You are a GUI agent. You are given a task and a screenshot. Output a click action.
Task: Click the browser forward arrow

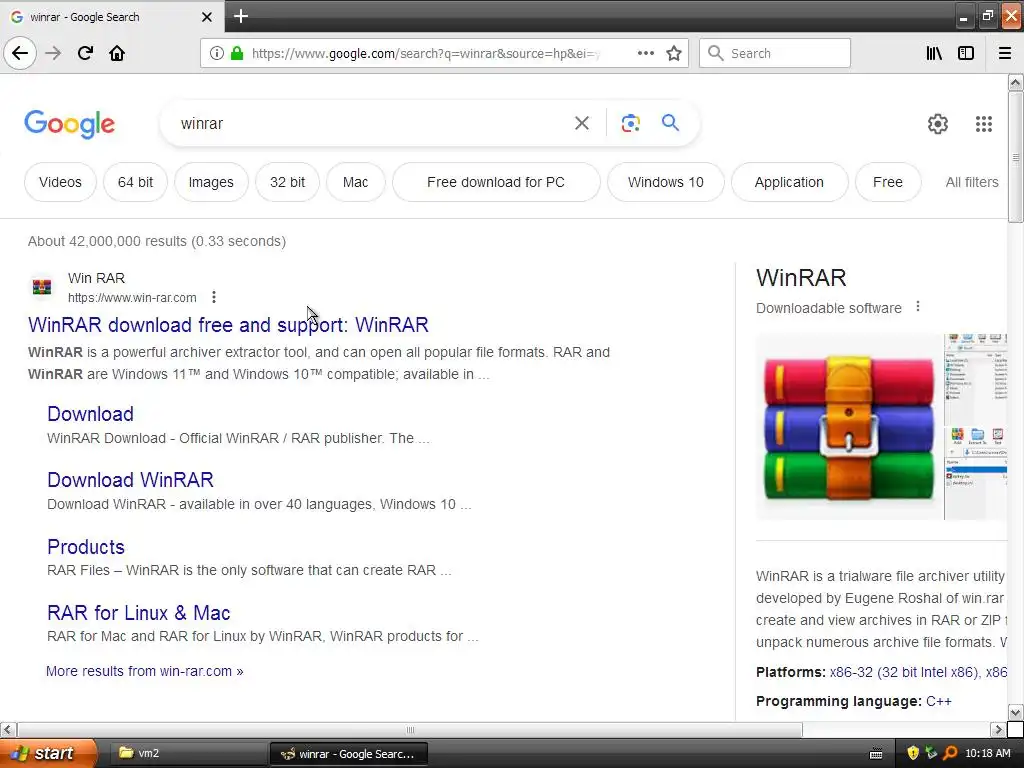coord(54,53)
